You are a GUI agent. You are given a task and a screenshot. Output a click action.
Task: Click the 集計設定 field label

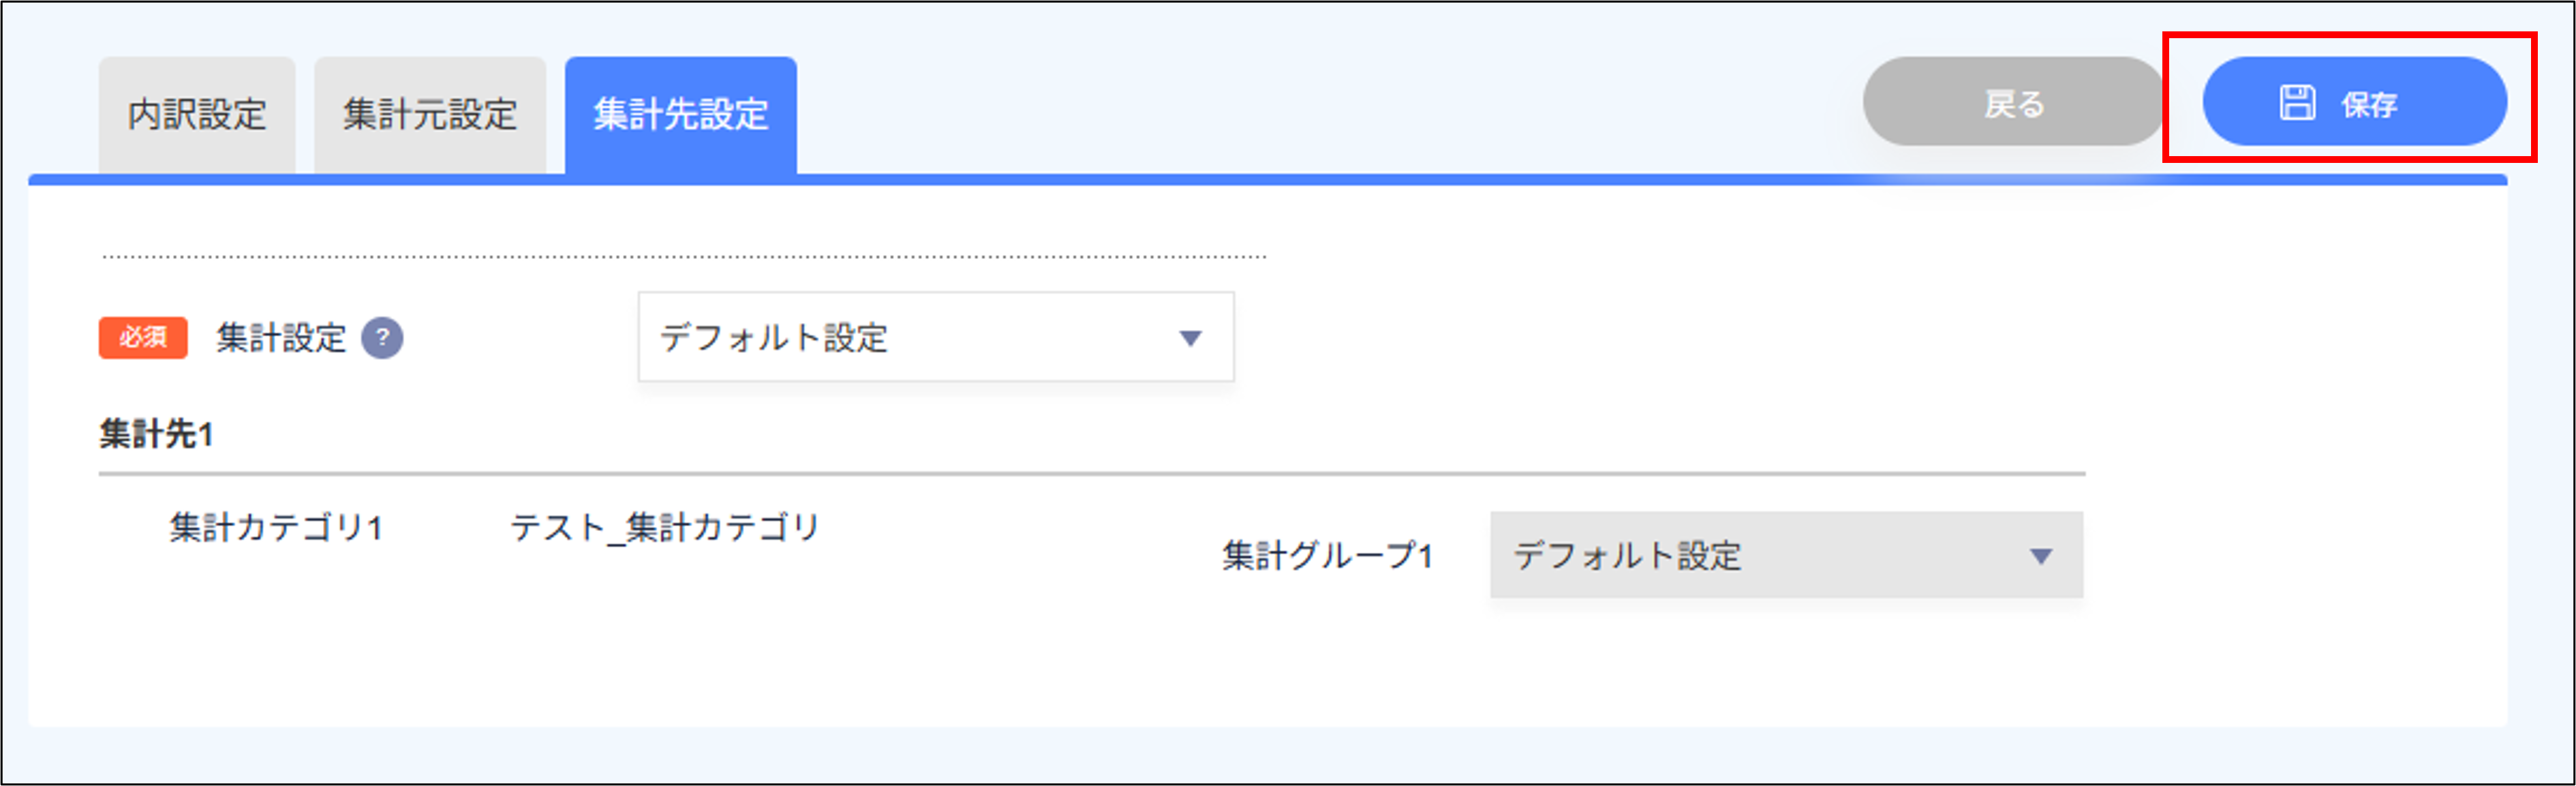pyautogui.click(x=283, y=338)
